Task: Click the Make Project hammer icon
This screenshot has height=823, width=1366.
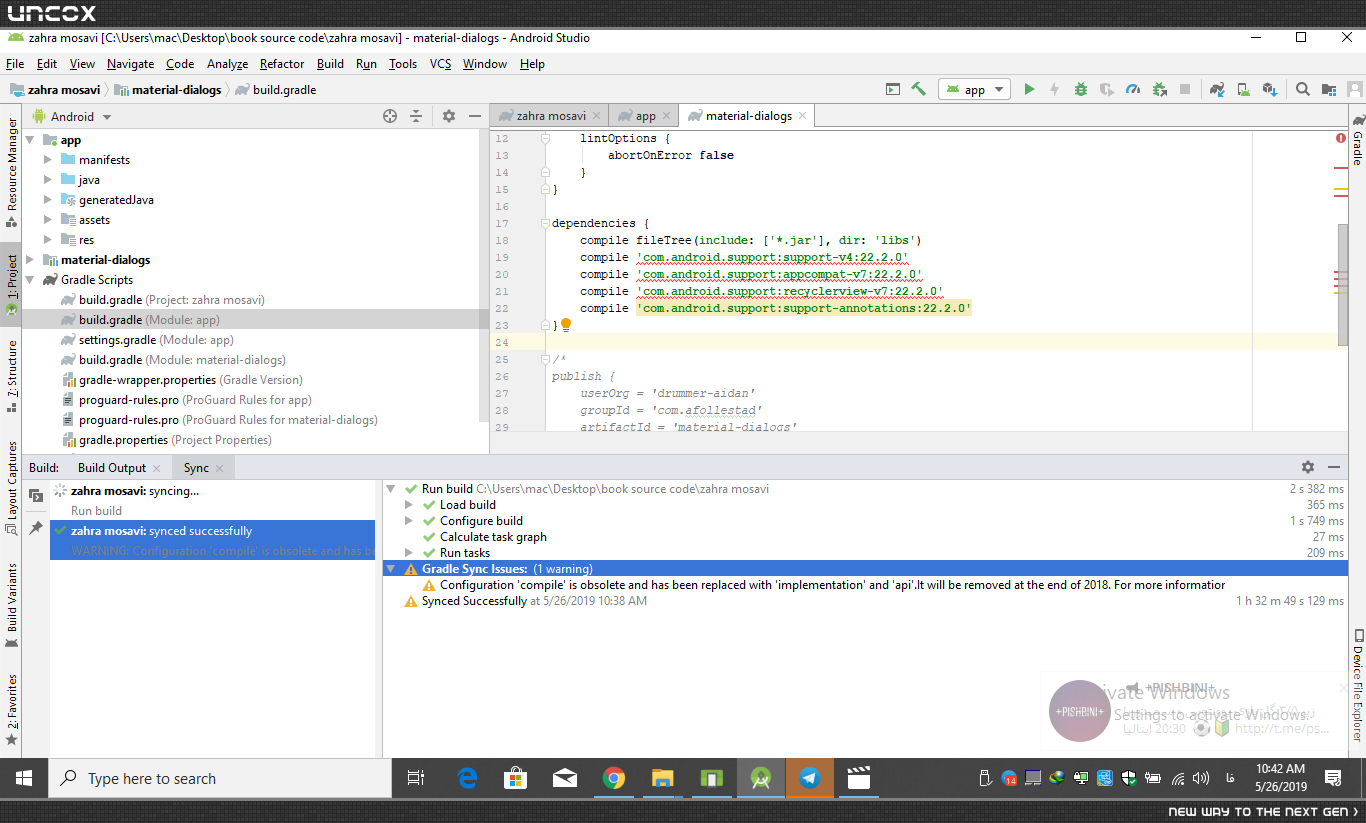Action: (x=919, y=89)
